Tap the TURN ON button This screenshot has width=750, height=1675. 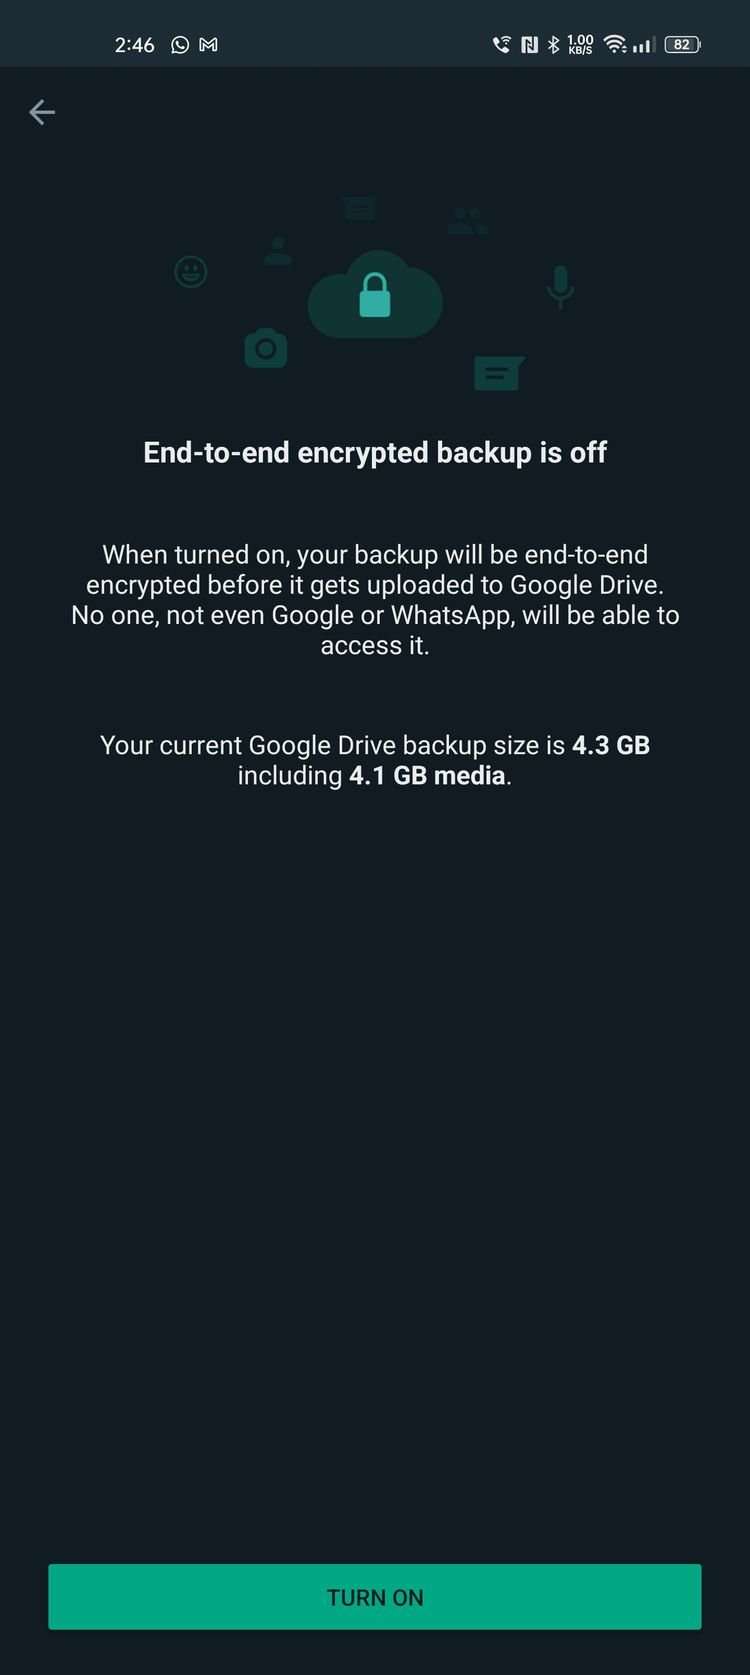point(375,1597)
